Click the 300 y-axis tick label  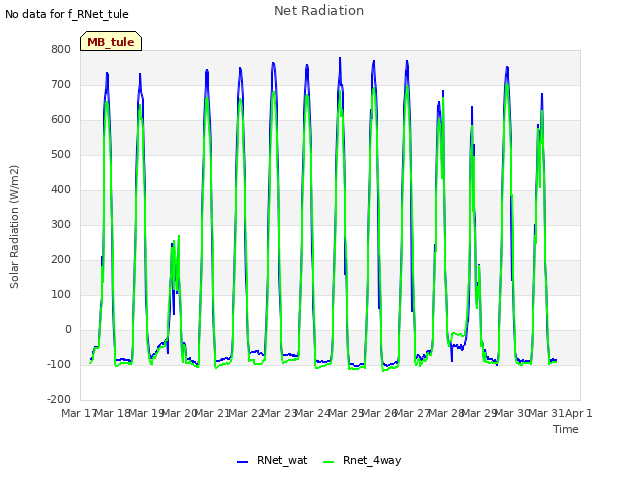[x=61, y=224]
